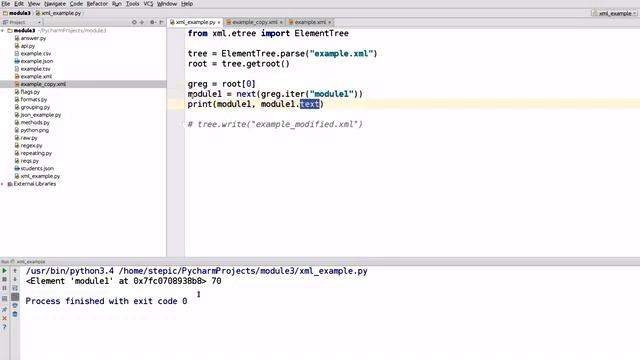Screen dimensions: 640x360
Task: Collapse module3 project folder
Action: 3,31
